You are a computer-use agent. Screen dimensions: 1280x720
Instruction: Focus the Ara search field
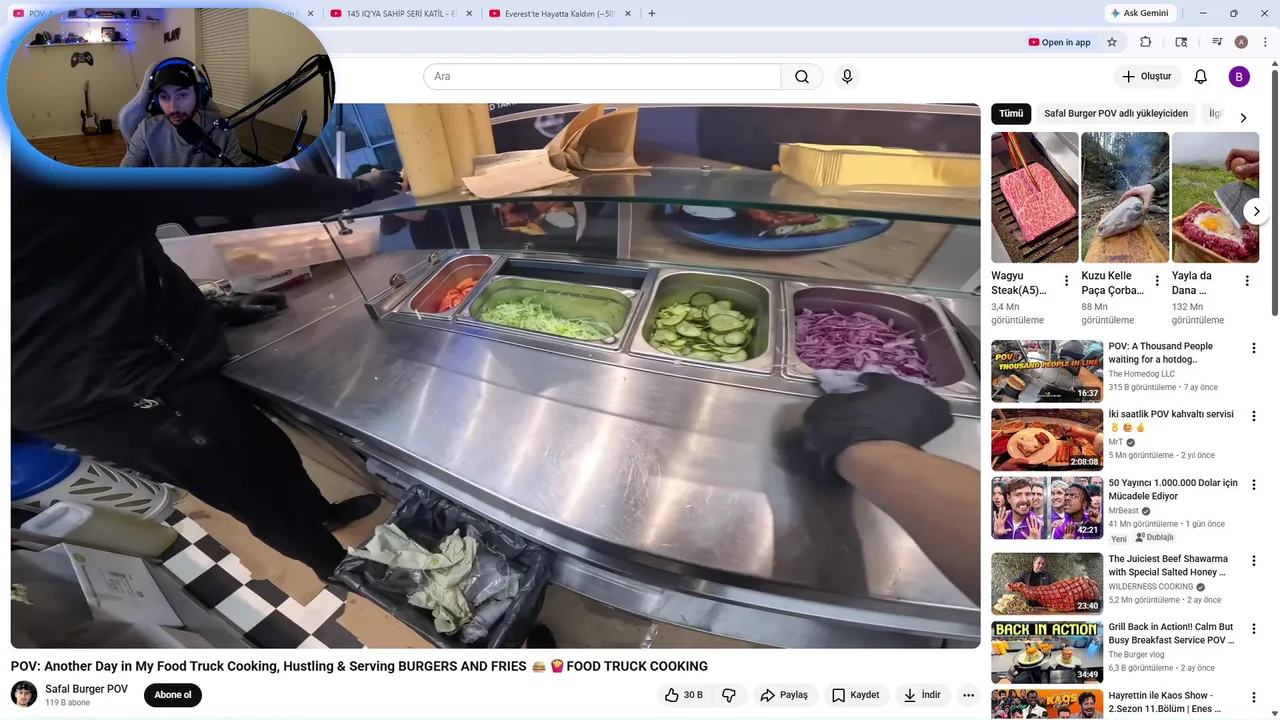602,77
